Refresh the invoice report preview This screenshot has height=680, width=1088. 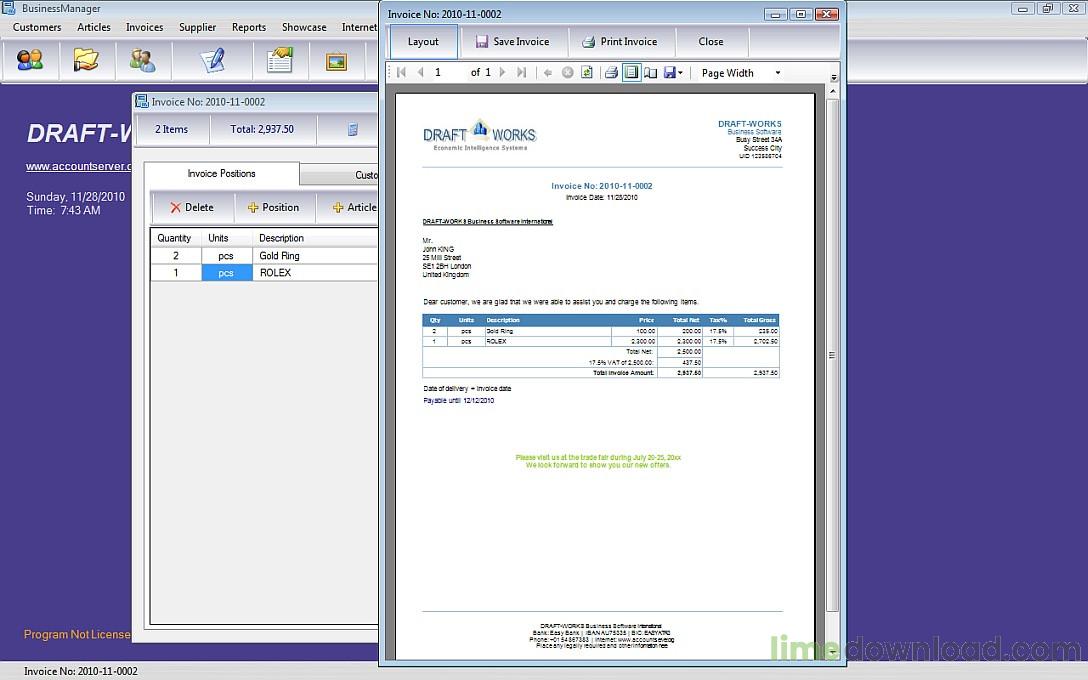click(586, 72)
